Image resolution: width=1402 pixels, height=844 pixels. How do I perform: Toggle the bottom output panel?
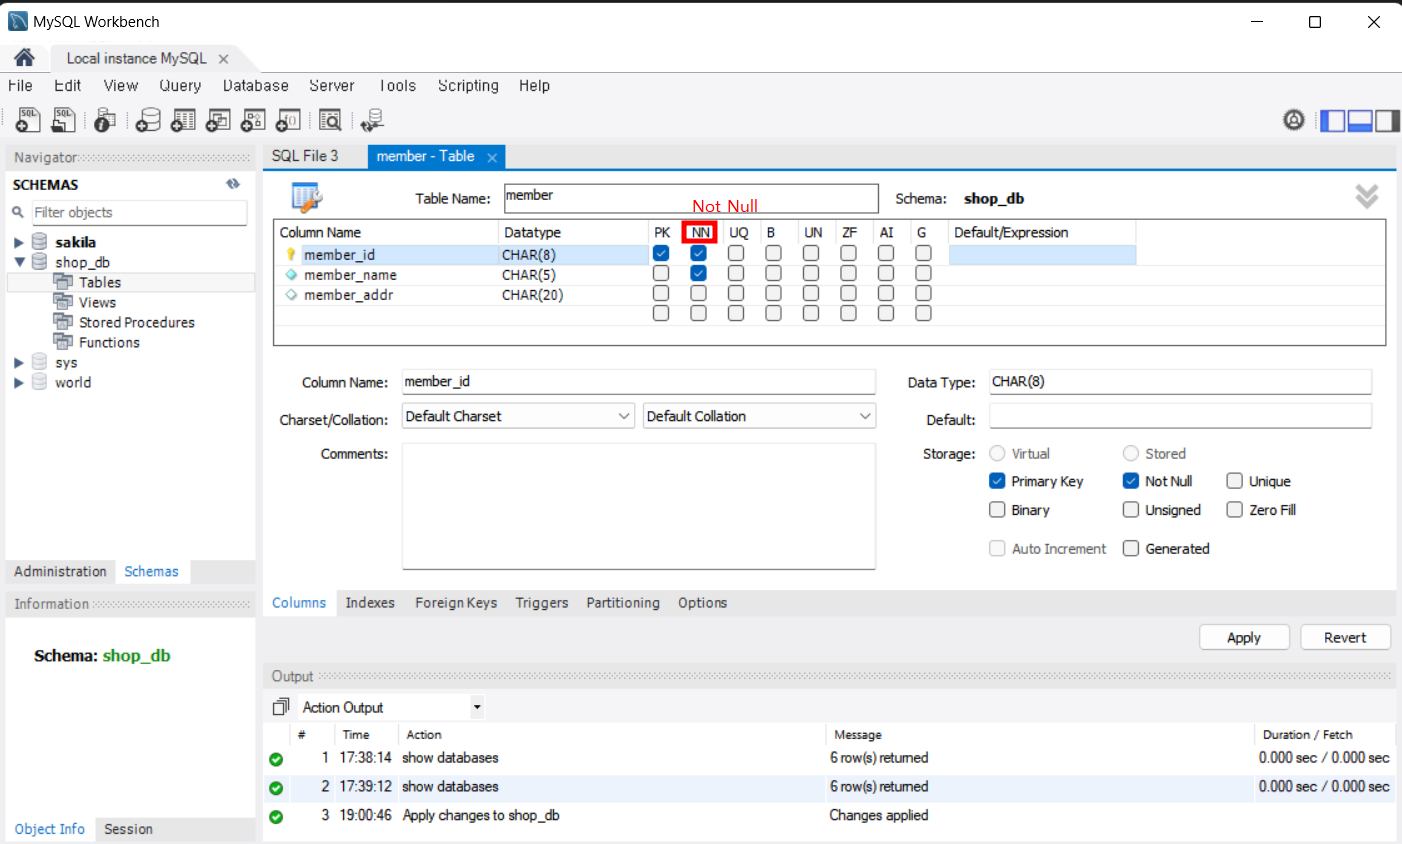tap(1360, 121)
